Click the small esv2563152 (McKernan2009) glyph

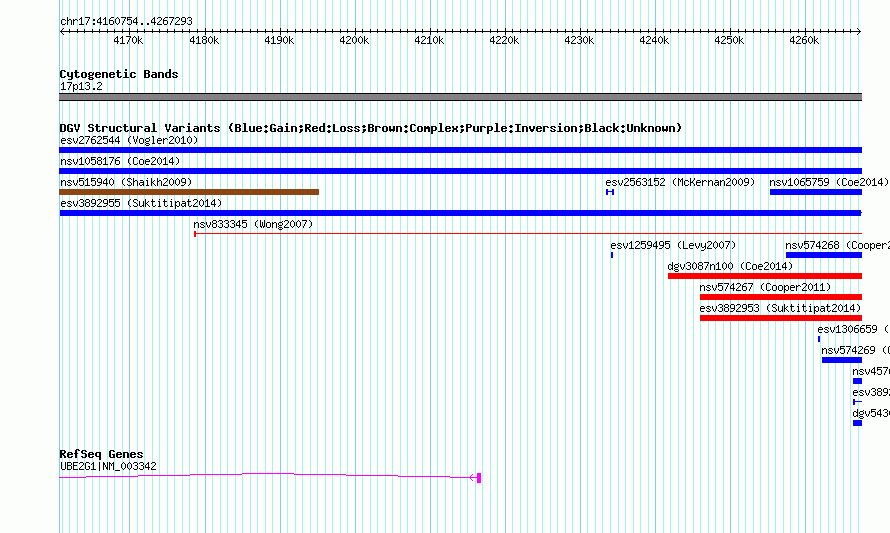[x=610, y=192]
